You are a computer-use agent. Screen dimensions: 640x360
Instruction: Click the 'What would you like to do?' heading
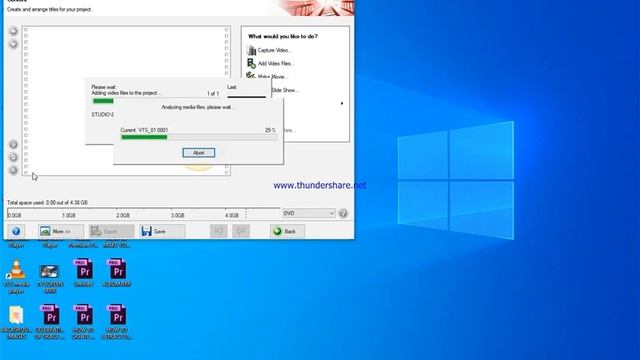click(x=283, y=36)
